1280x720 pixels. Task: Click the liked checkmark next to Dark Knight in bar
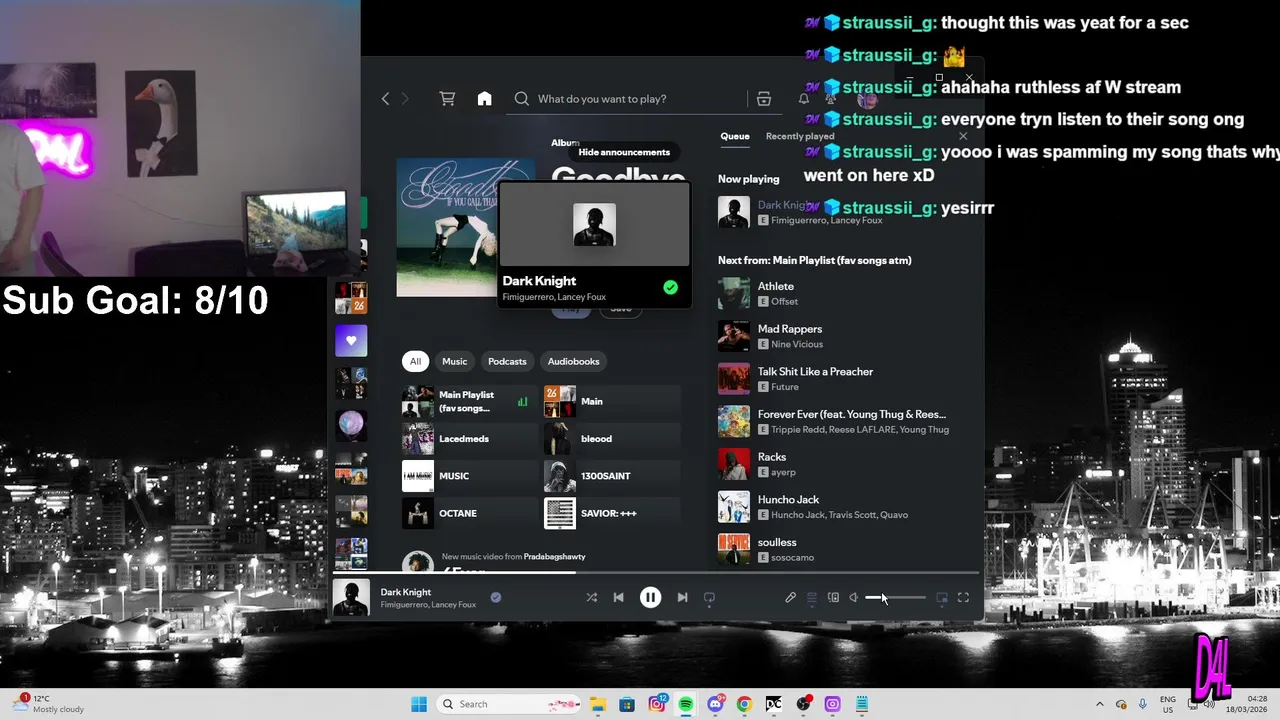point(495,597)
